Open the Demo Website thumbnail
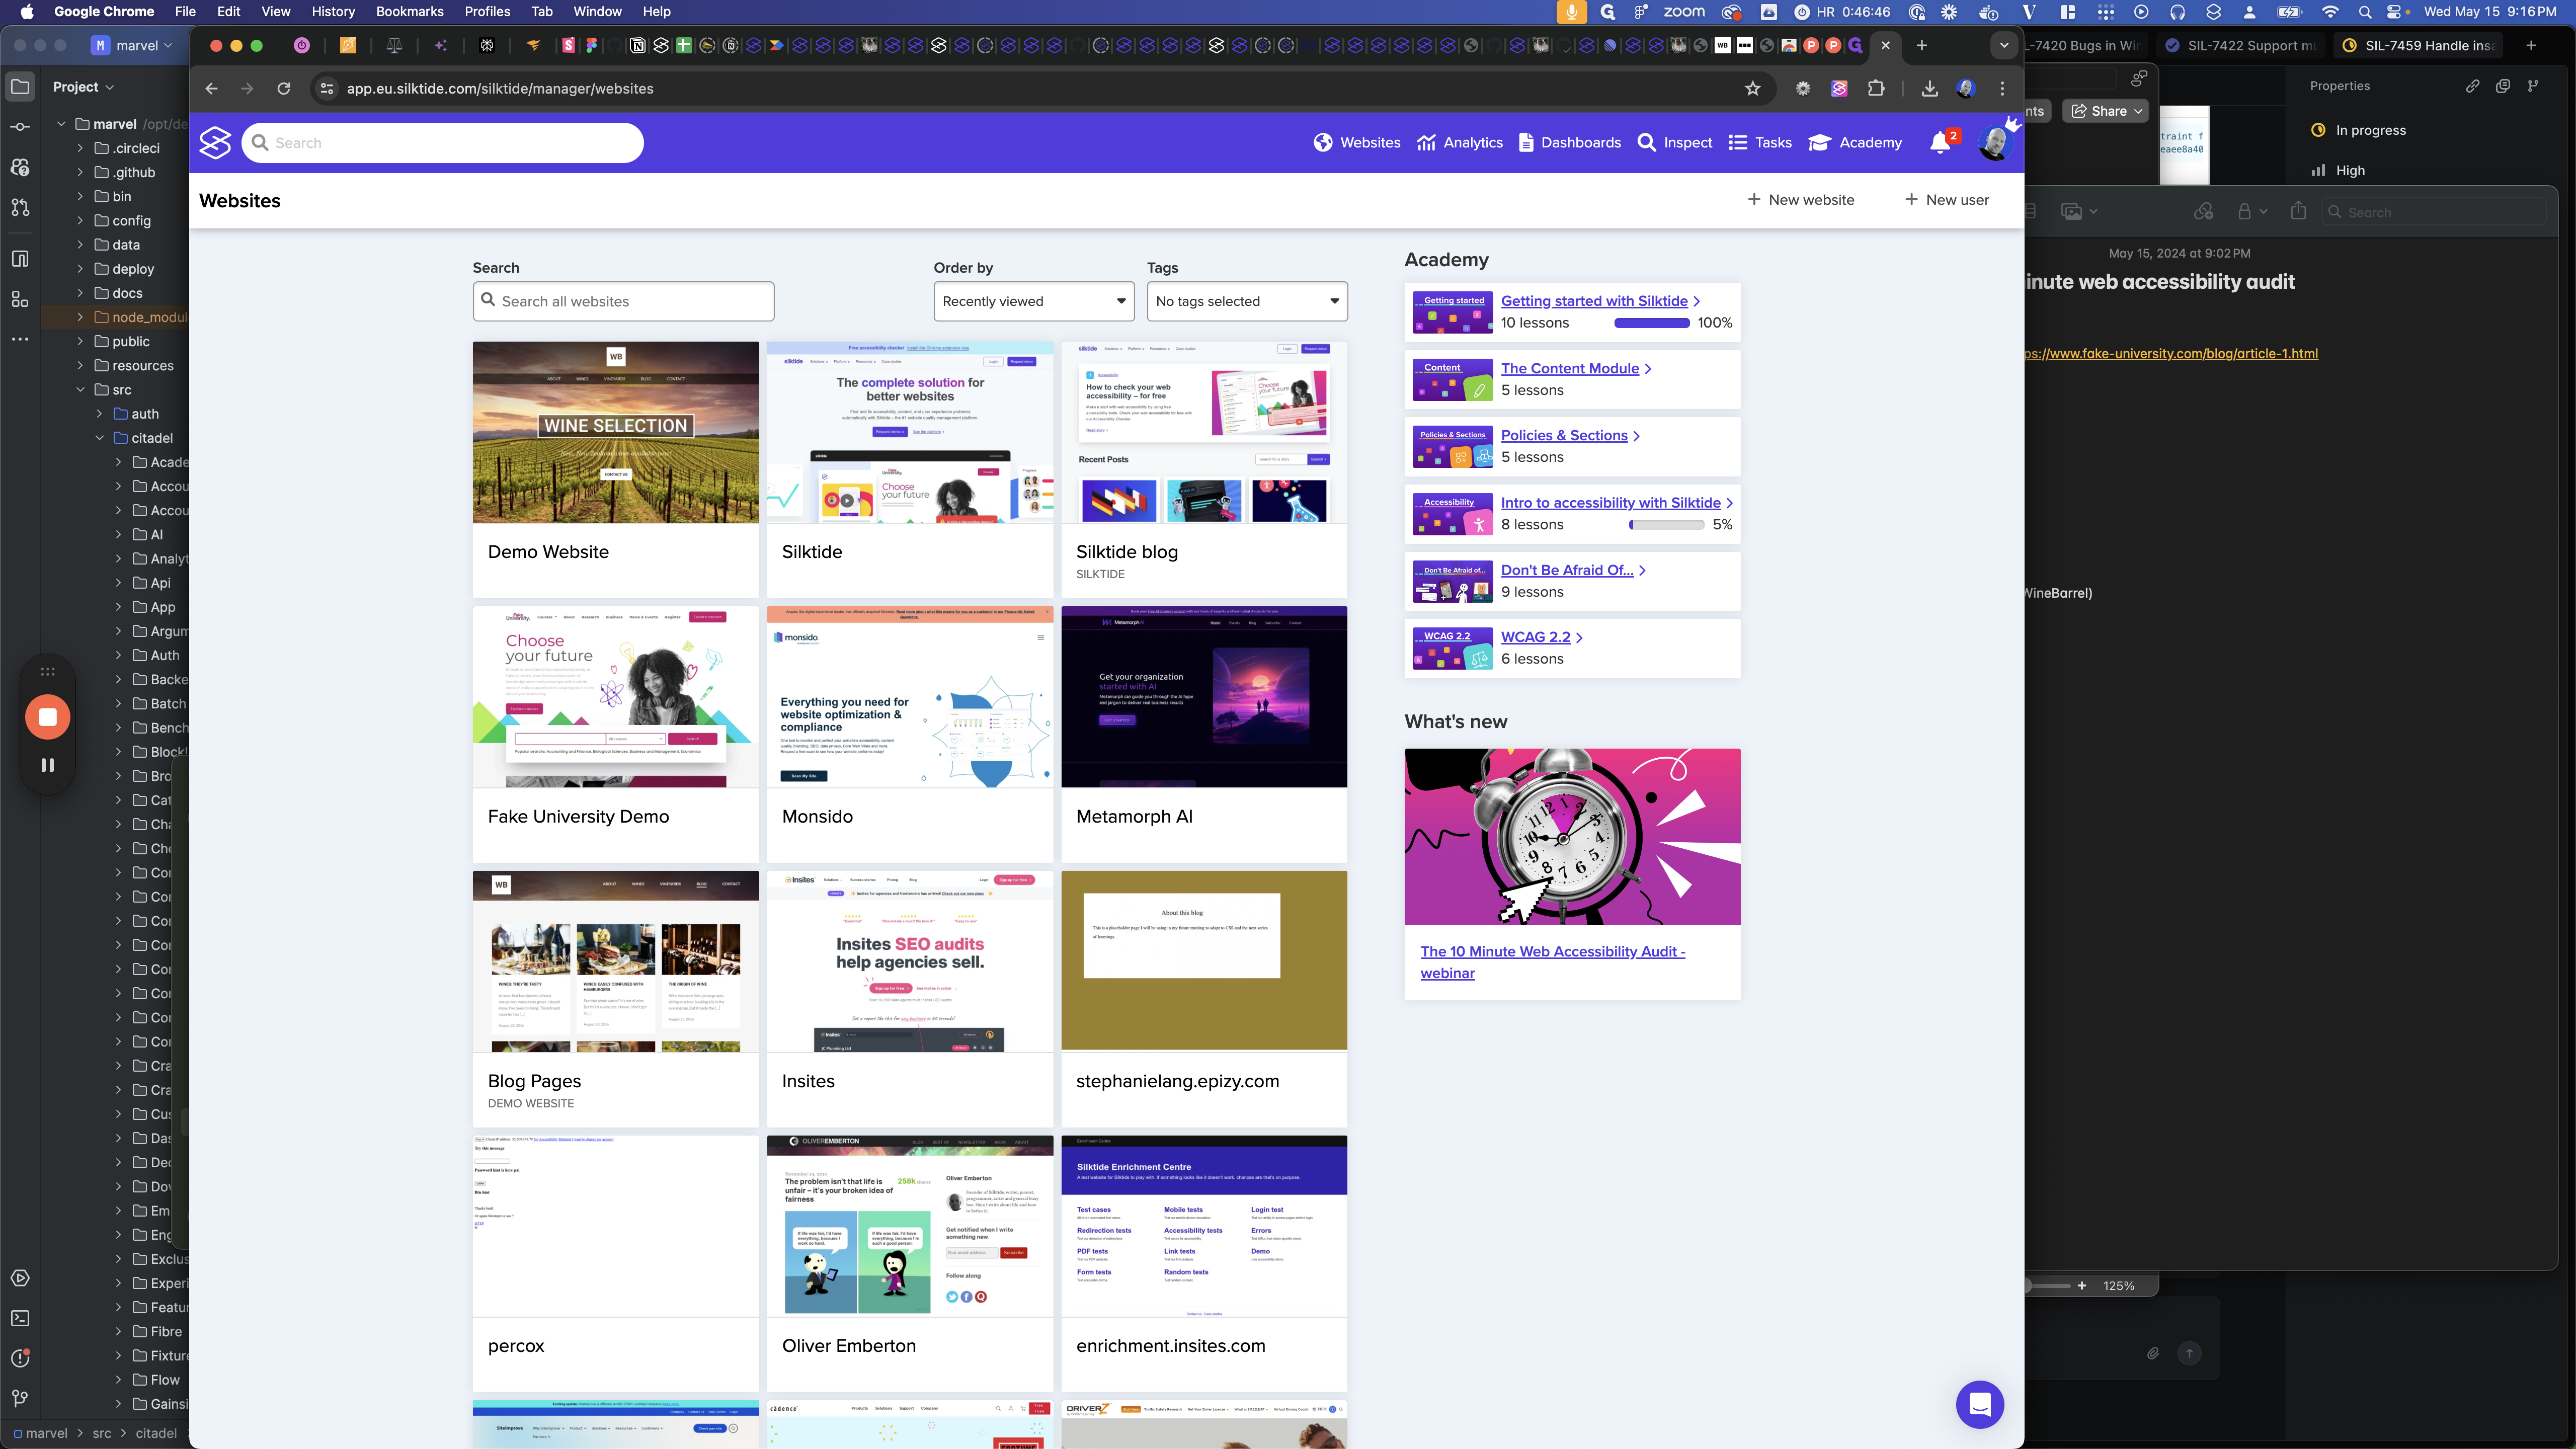 click(x=616, y=432)
